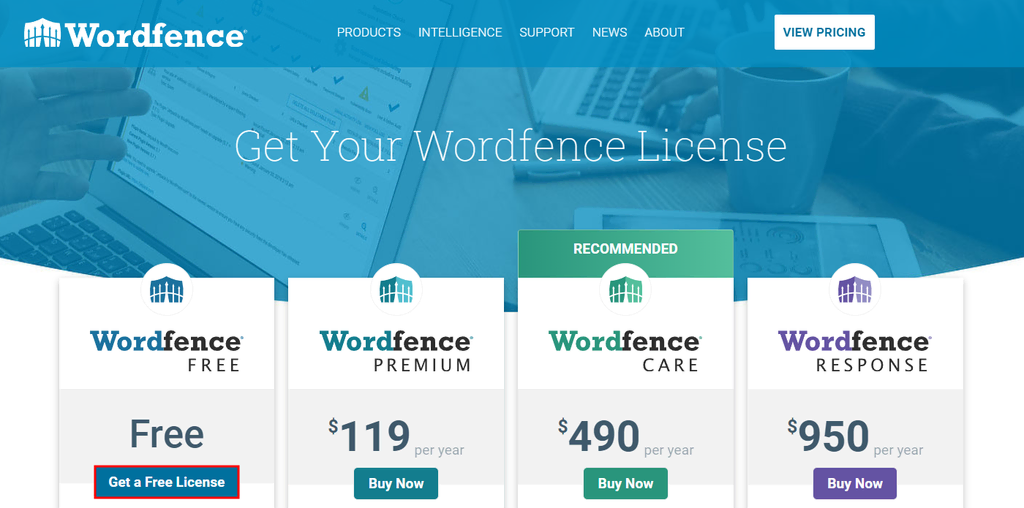Click the green Wordfence Care fence icon
Screen dimensions: 1024x508
tap(625, 289)
